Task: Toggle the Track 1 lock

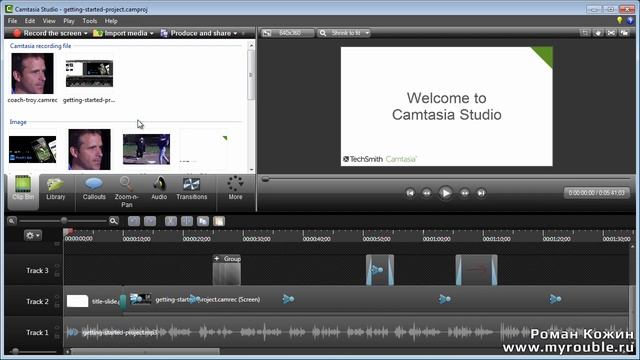Action: click(x=57, y=336)
